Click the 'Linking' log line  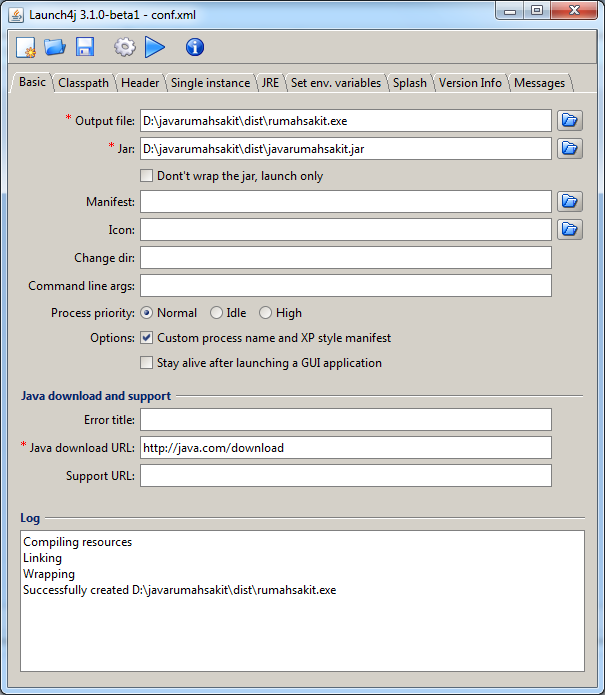tap(43, 558)
